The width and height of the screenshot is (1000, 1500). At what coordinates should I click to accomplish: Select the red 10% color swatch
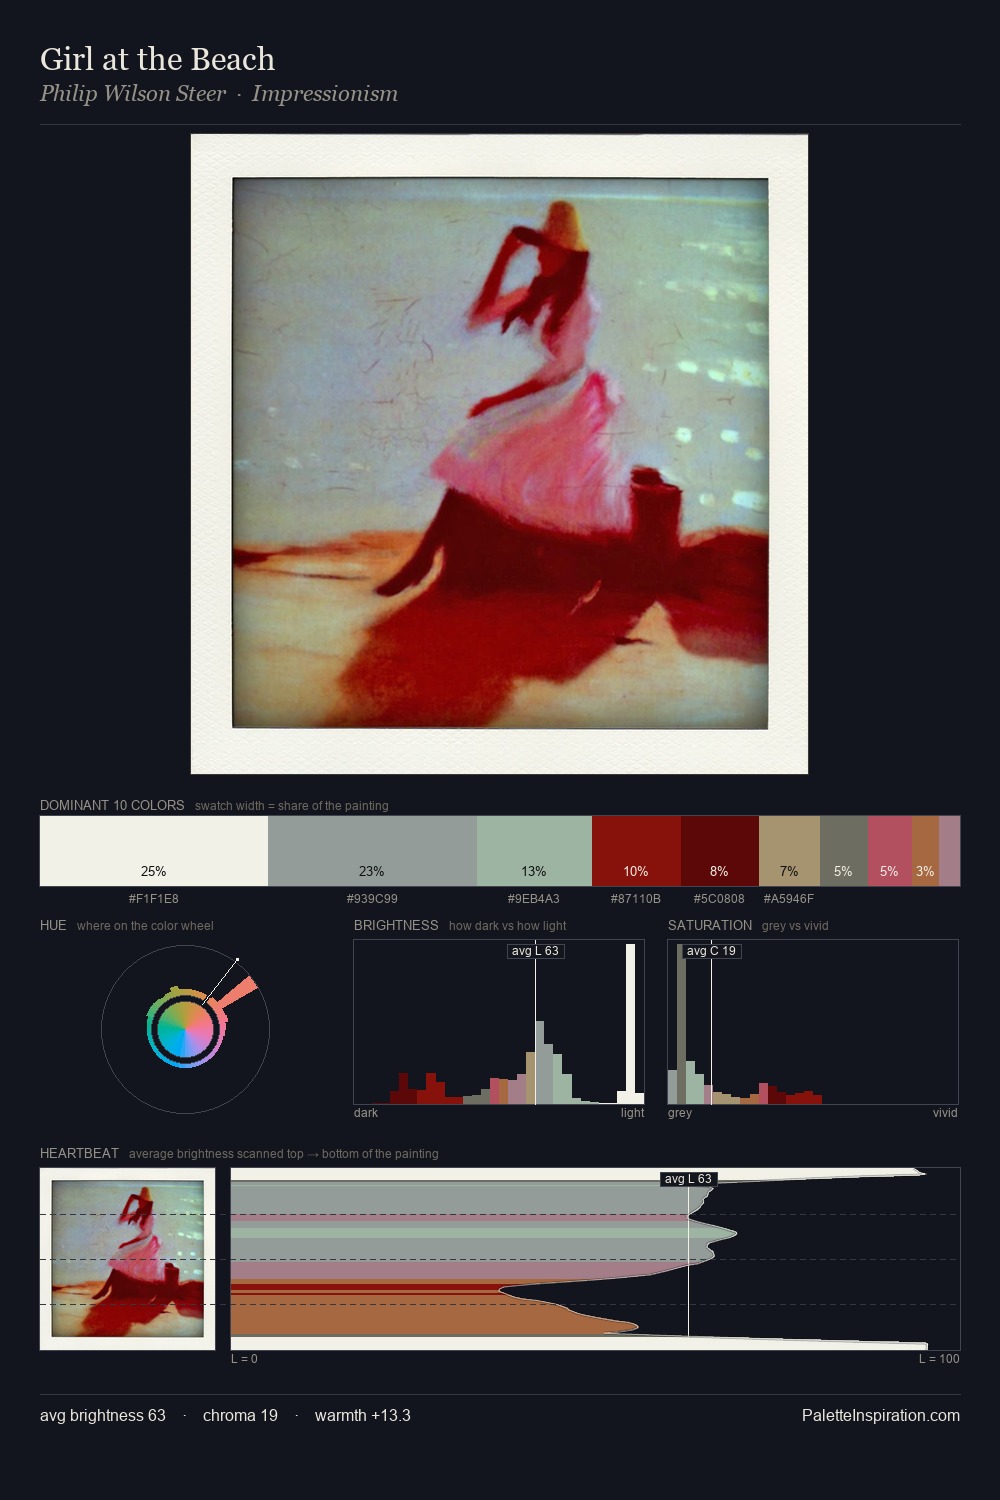pyautogui.click(x=636, y=851)
